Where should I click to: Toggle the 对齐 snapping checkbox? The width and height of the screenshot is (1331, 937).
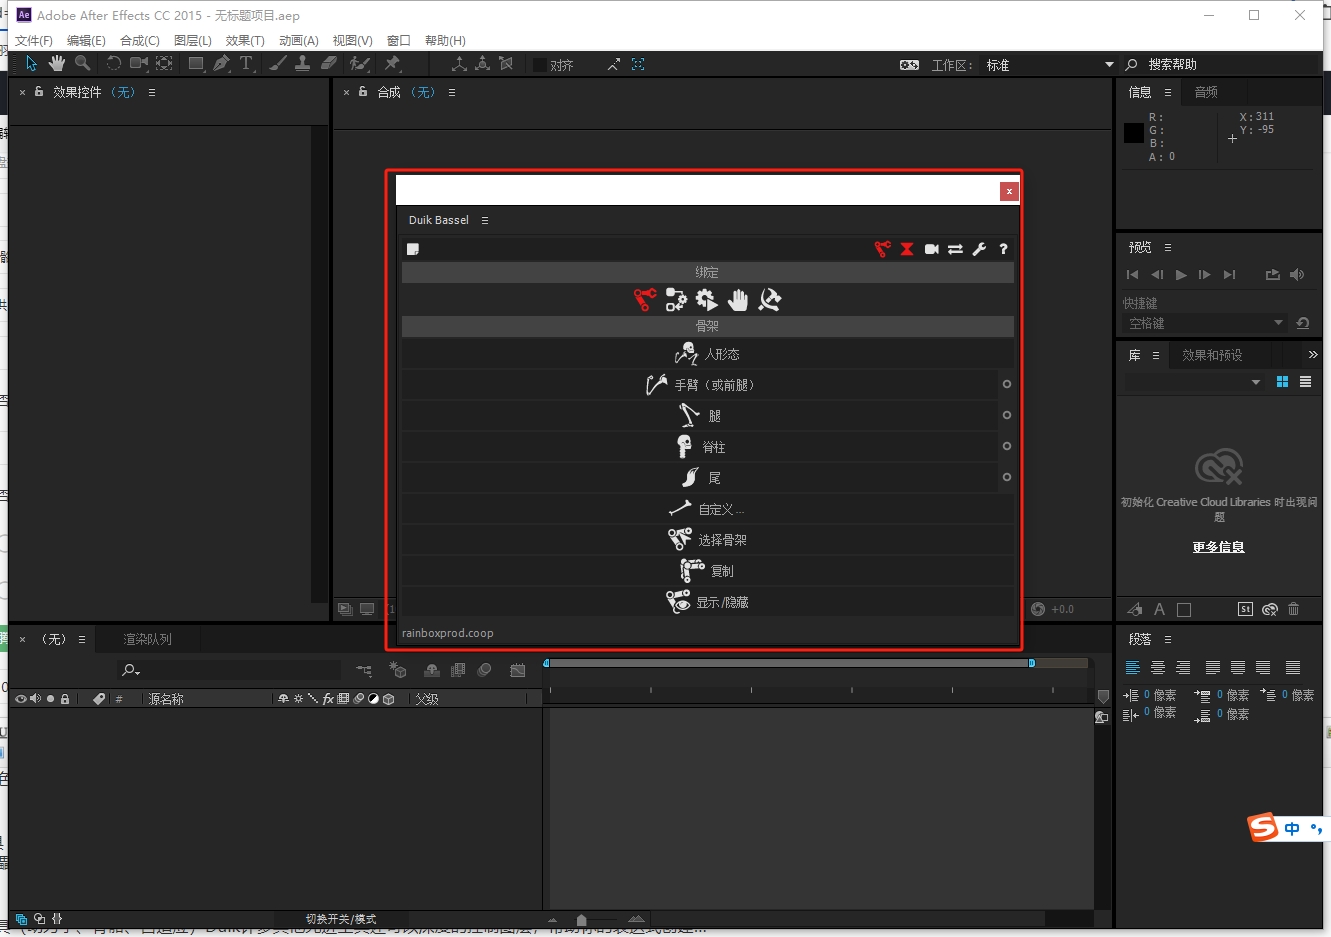click(x=540, y=65)
